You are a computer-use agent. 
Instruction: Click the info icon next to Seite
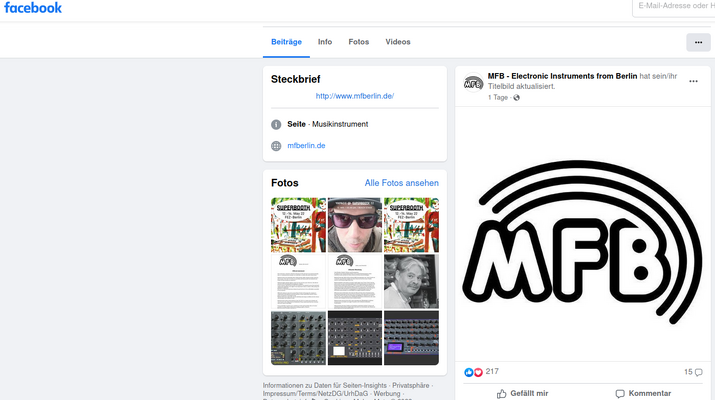(x=276, y=125)
